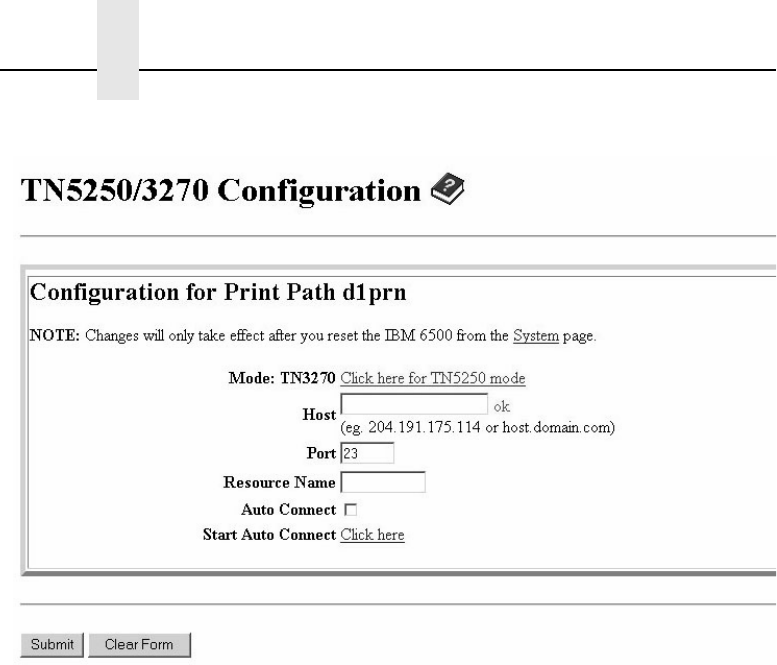This screenshot has height=665, width=777.
Task: Click the Clear Form button
Action: click(x=139, y=644)
